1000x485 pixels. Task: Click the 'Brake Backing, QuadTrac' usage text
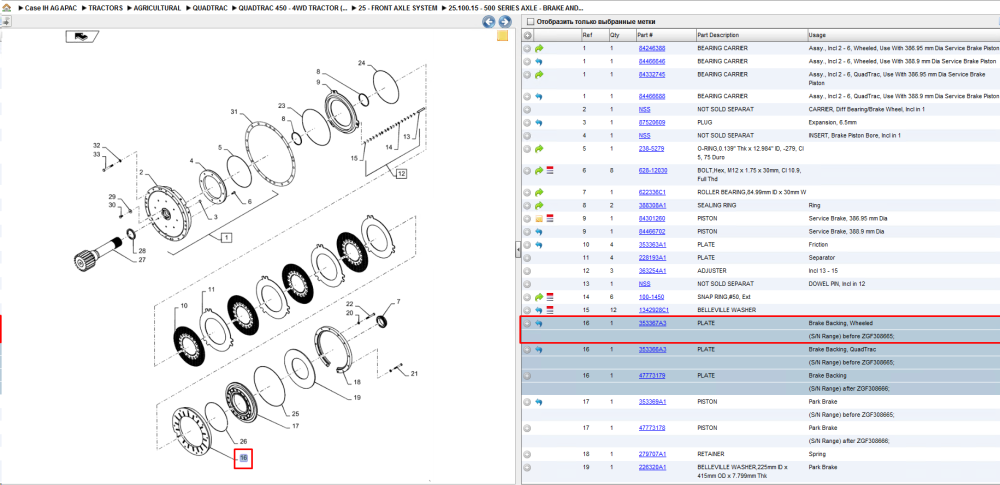(840, 350)
